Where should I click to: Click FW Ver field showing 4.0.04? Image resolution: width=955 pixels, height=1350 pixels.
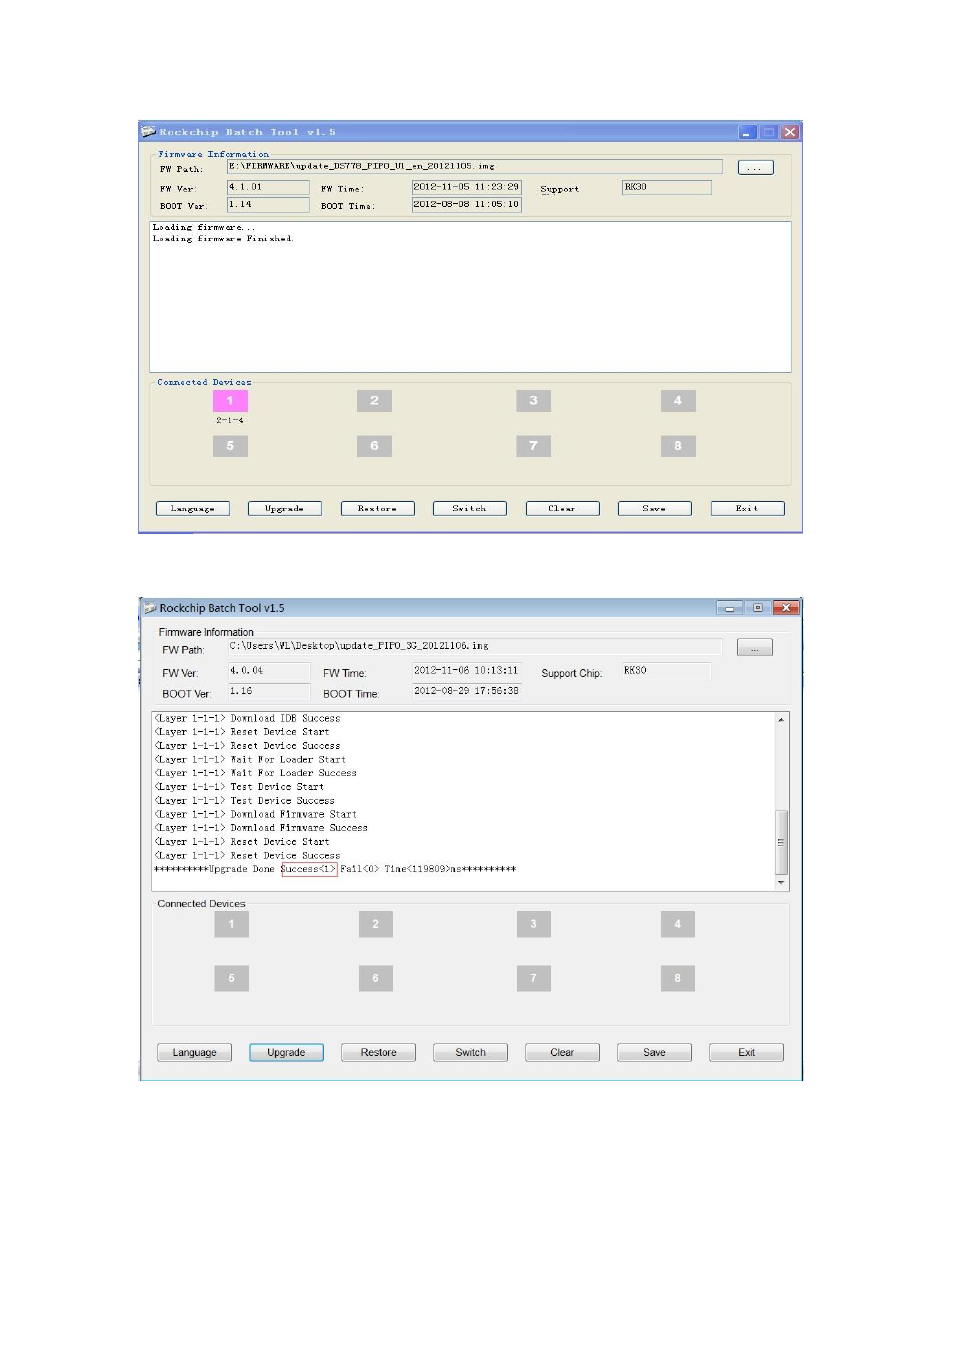pyautogui.click(x=269, y=671)
